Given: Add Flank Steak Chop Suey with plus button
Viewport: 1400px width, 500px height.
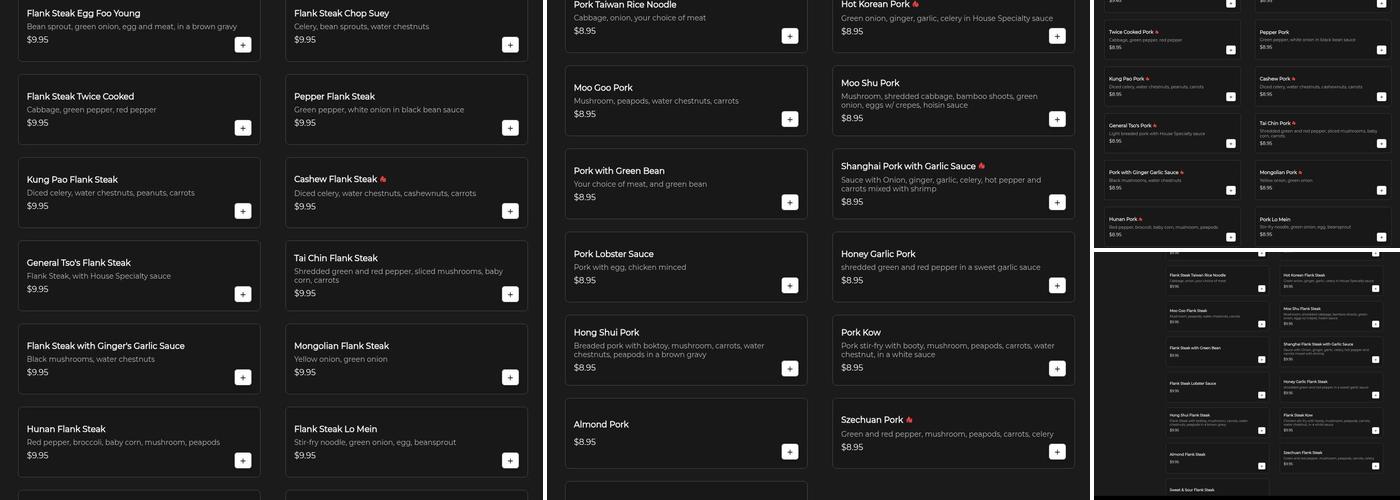Looking at the screenshot, I should coord(510,44).
